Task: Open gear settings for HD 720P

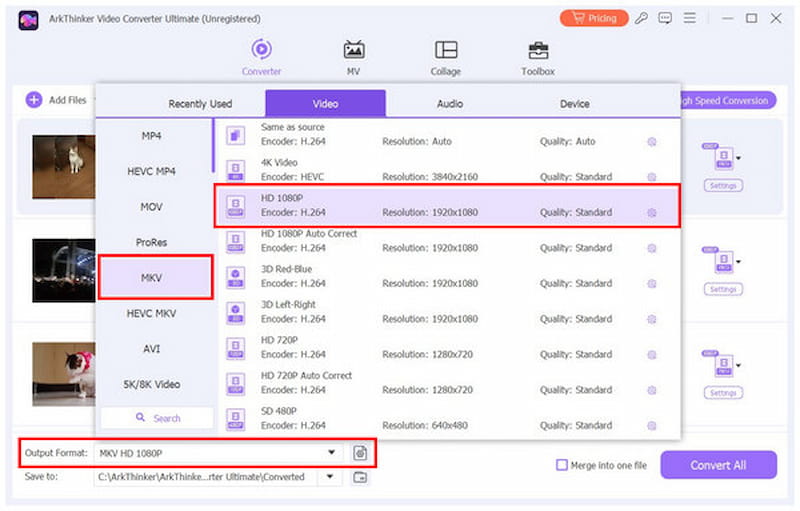Action: coord(652,354)
